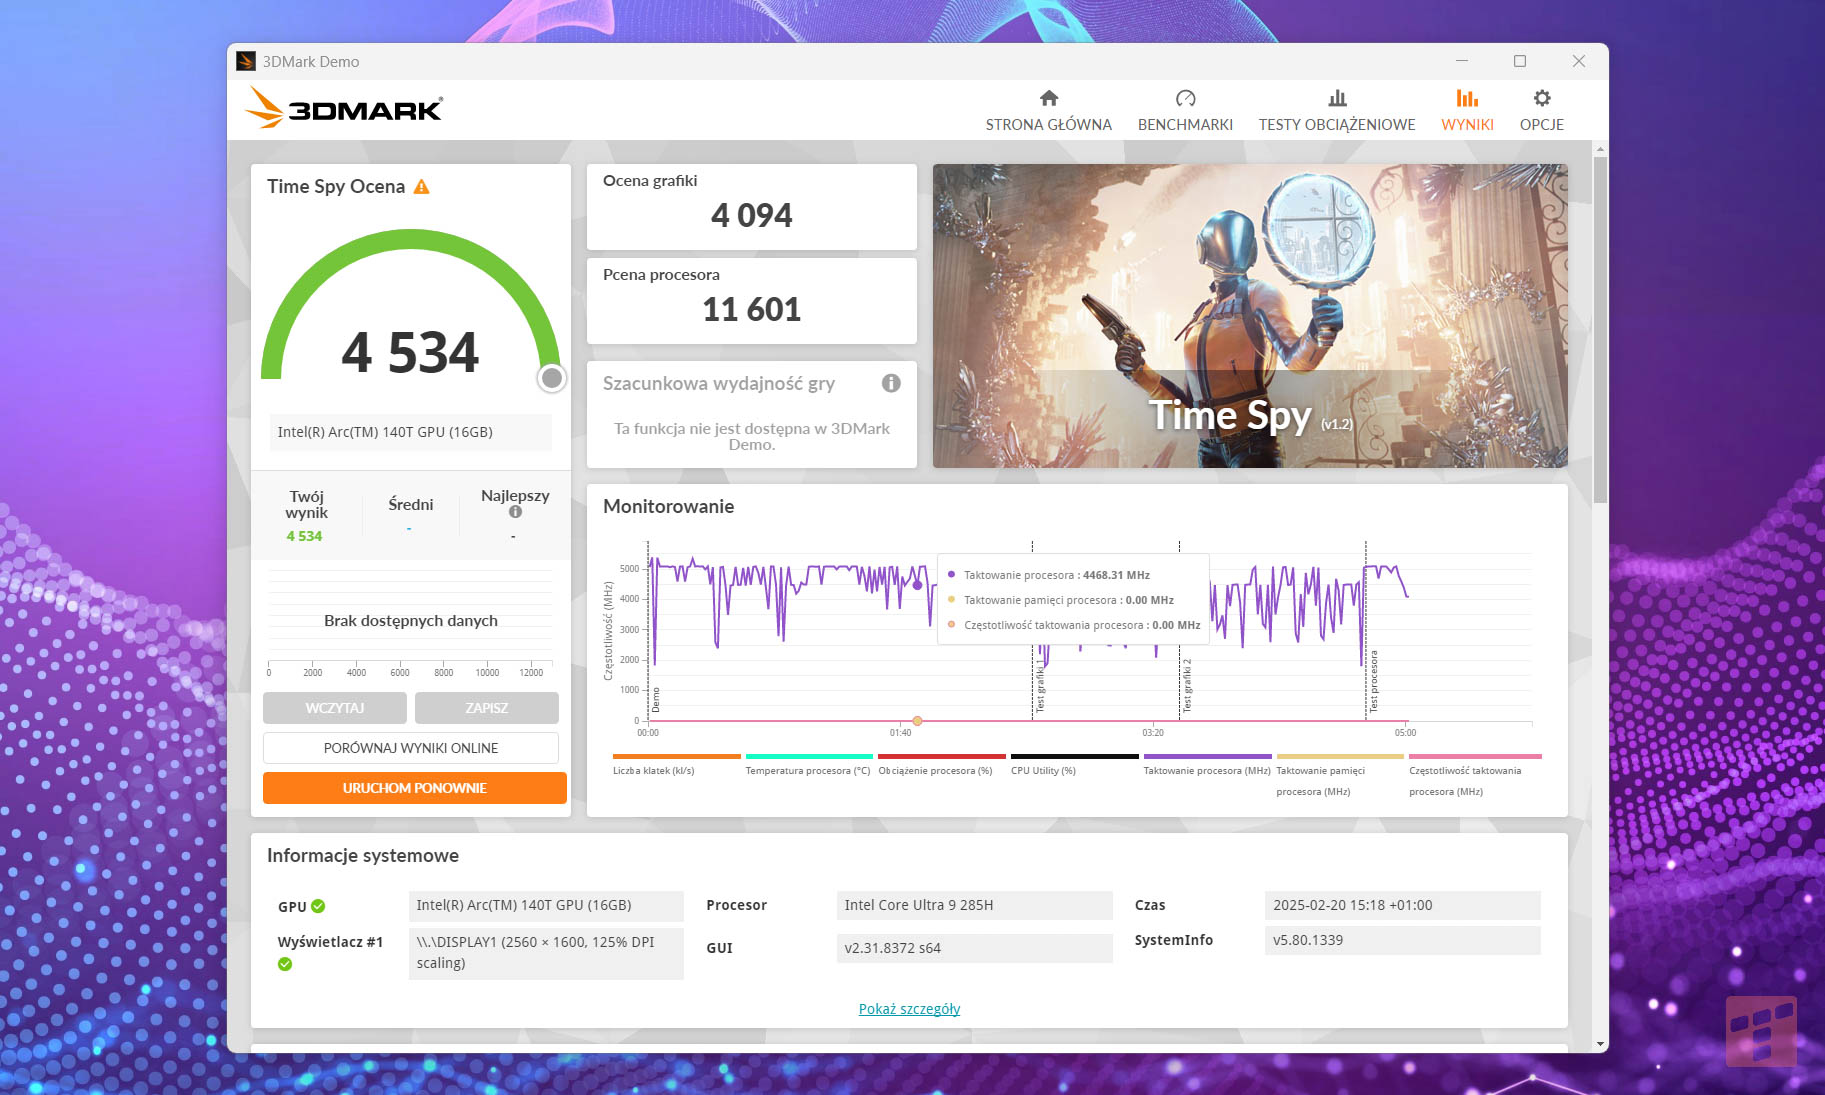Screen dimensions: 1825x1095
Task: Click the Ocena grafiki score 4 094
Action: pyautogui.click(x=751, y=215)
